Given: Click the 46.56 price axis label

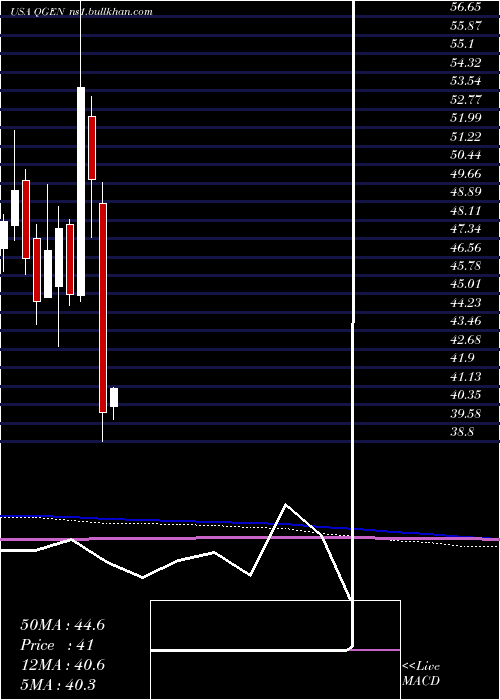Looking at the screenshot, I should click(x=465, y=247).
